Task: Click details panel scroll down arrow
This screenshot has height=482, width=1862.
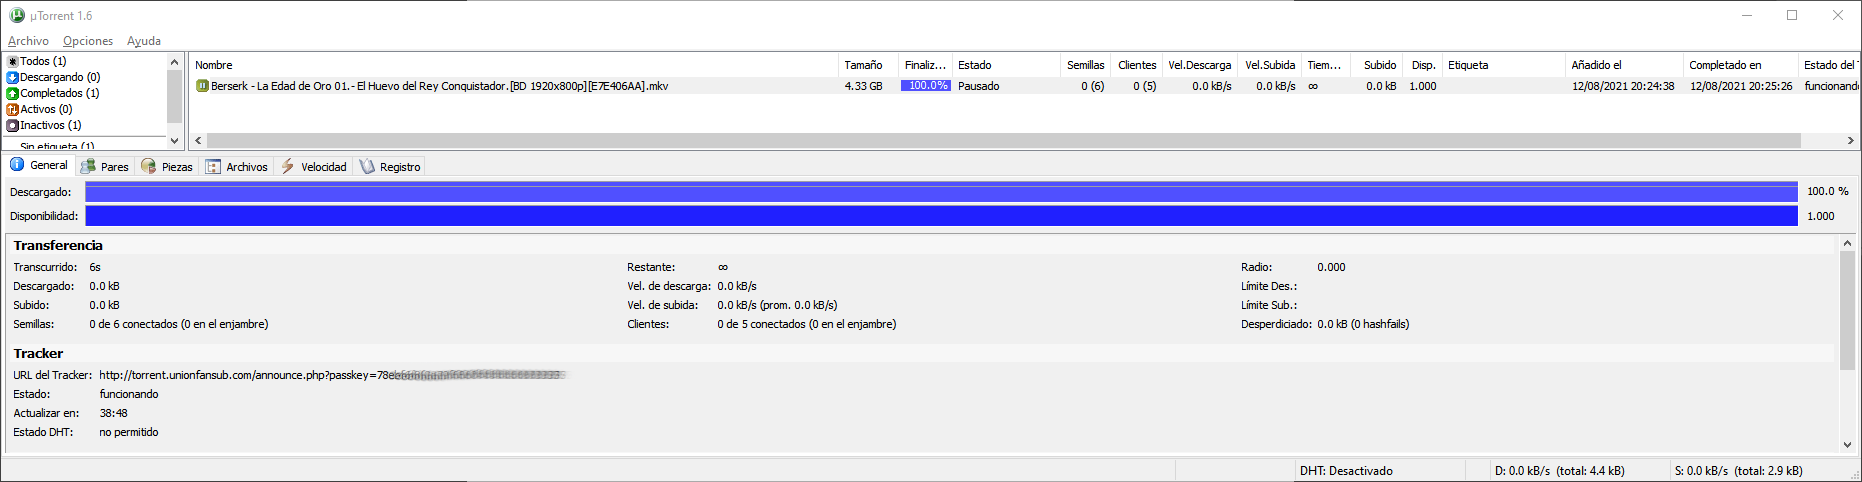Action: 1847,445
